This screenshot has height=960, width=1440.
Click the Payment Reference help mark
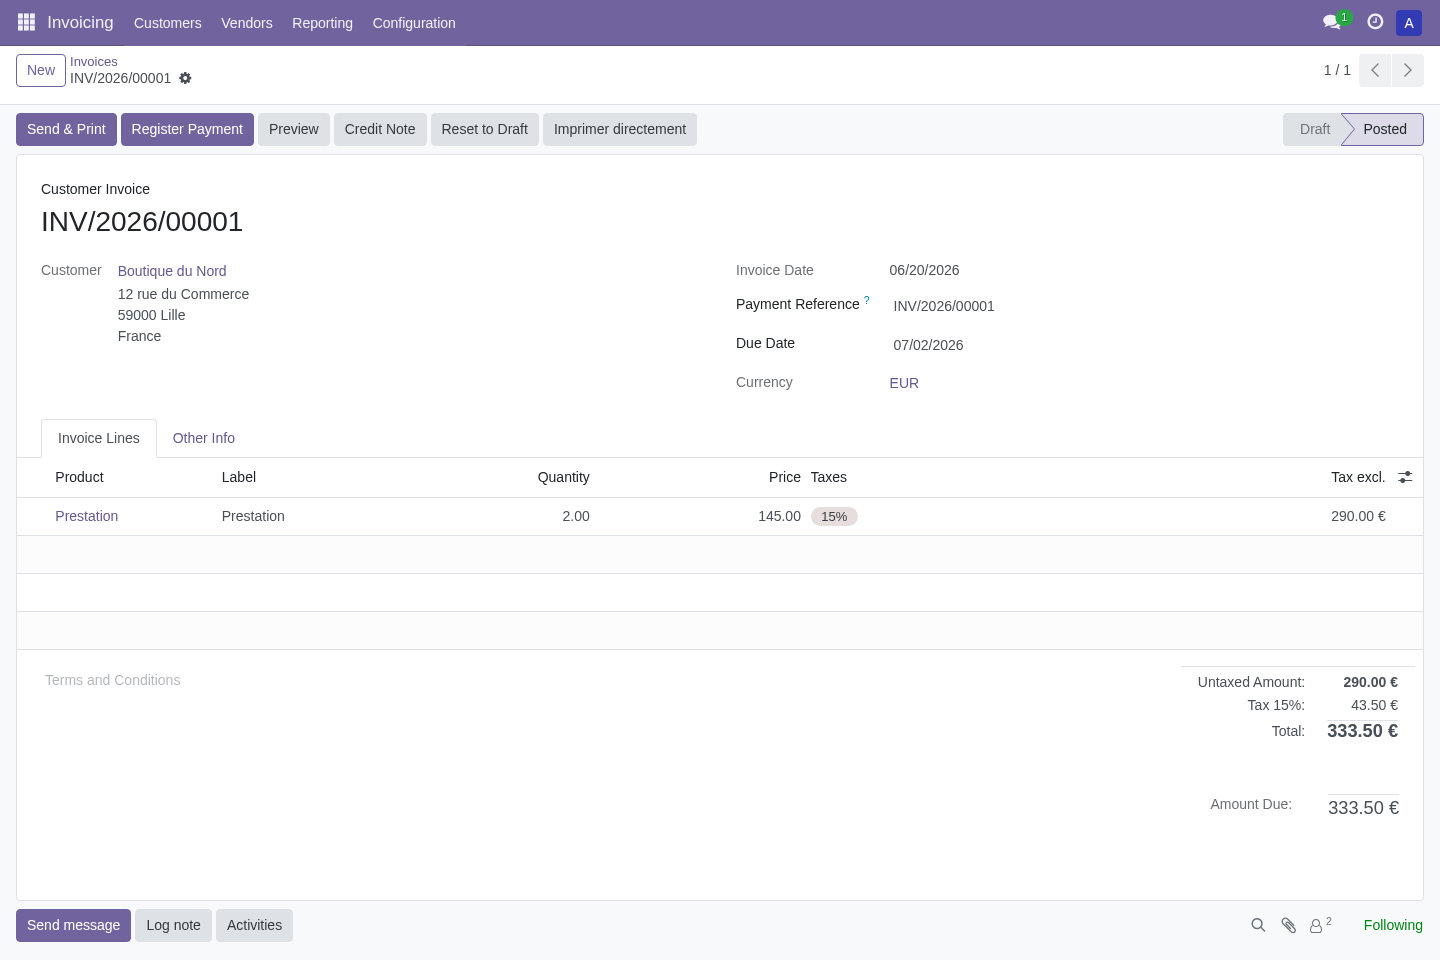coord(867,300)
